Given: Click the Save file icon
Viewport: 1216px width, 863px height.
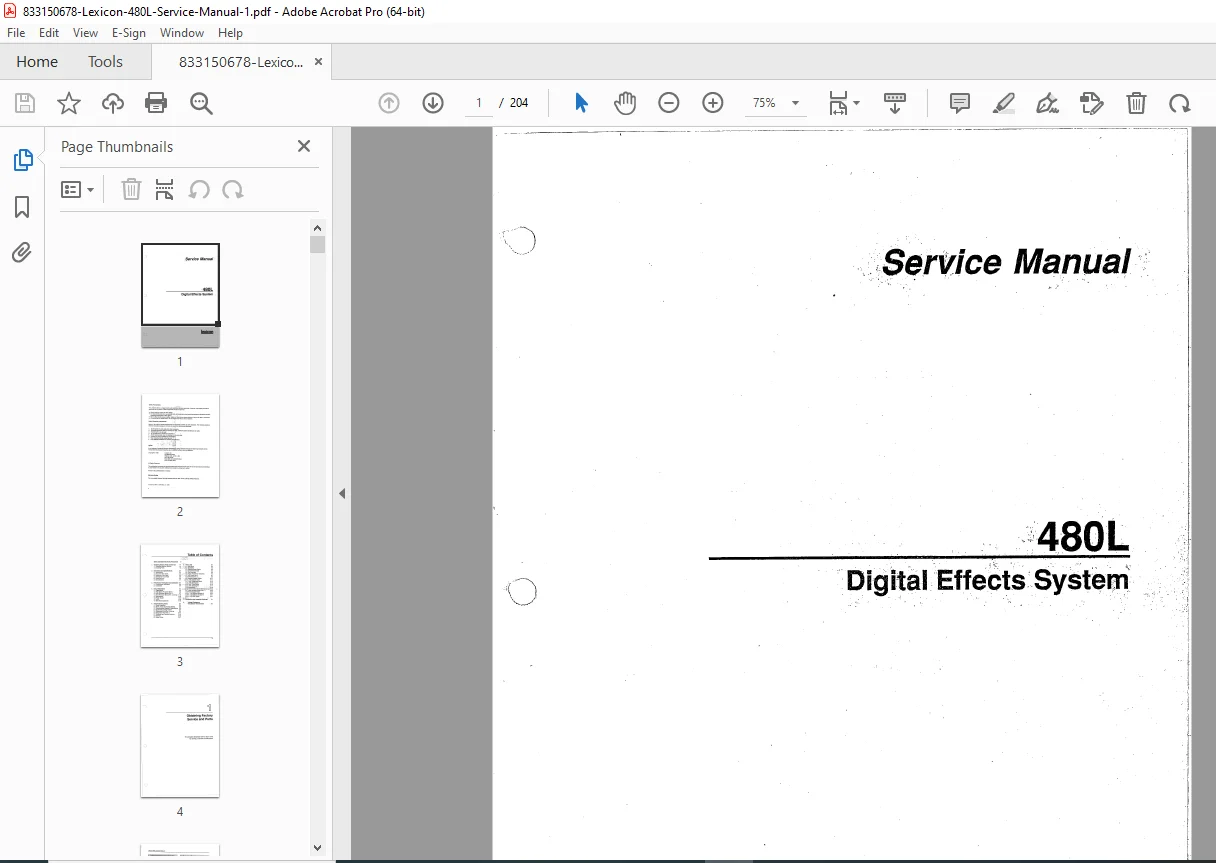Looking at the screenshot, I should 25,103.
